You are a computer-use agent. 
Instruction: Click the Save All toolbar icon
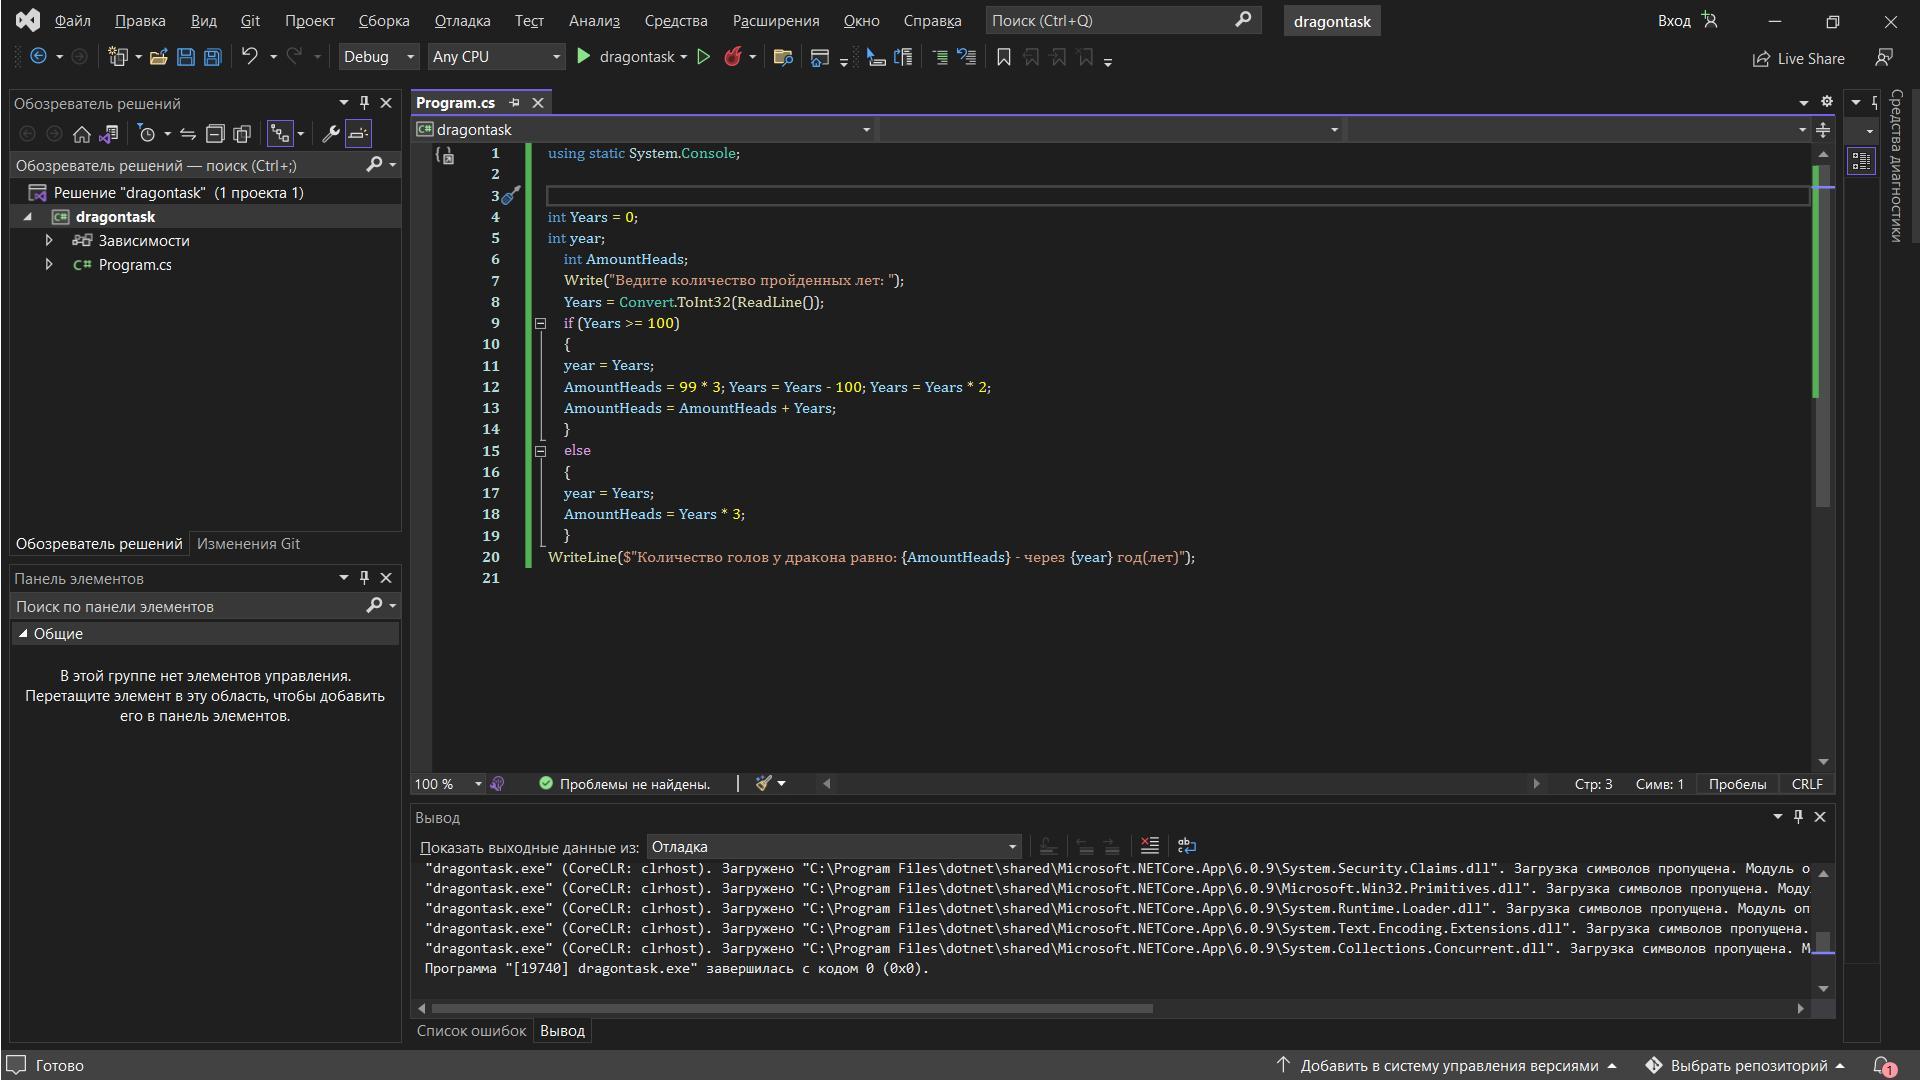212,57
